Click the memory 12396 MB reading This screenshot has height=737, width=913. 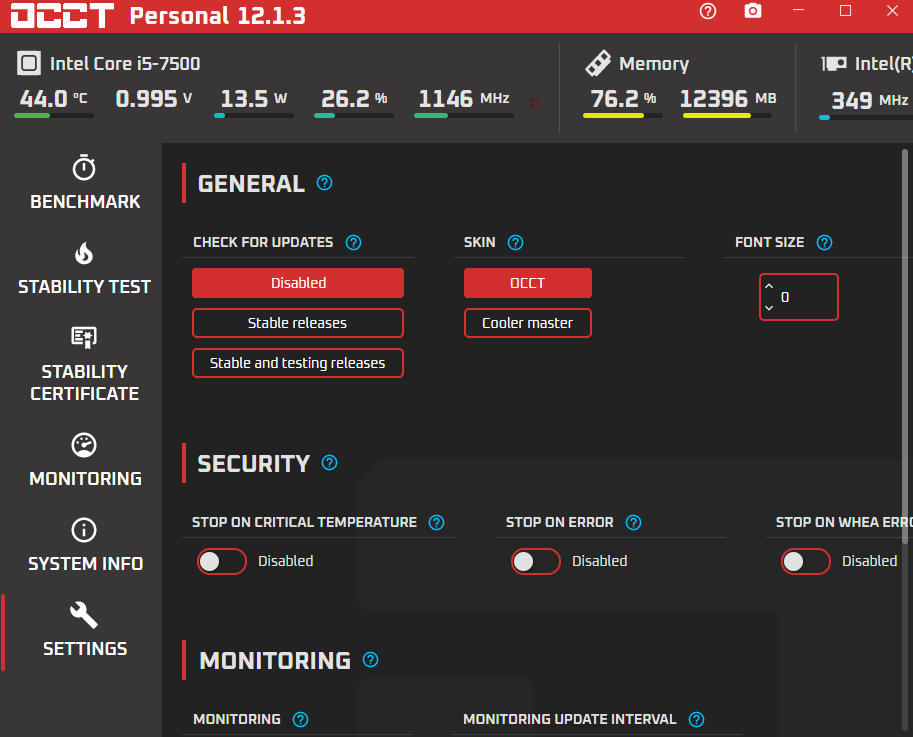click(728, 99)
